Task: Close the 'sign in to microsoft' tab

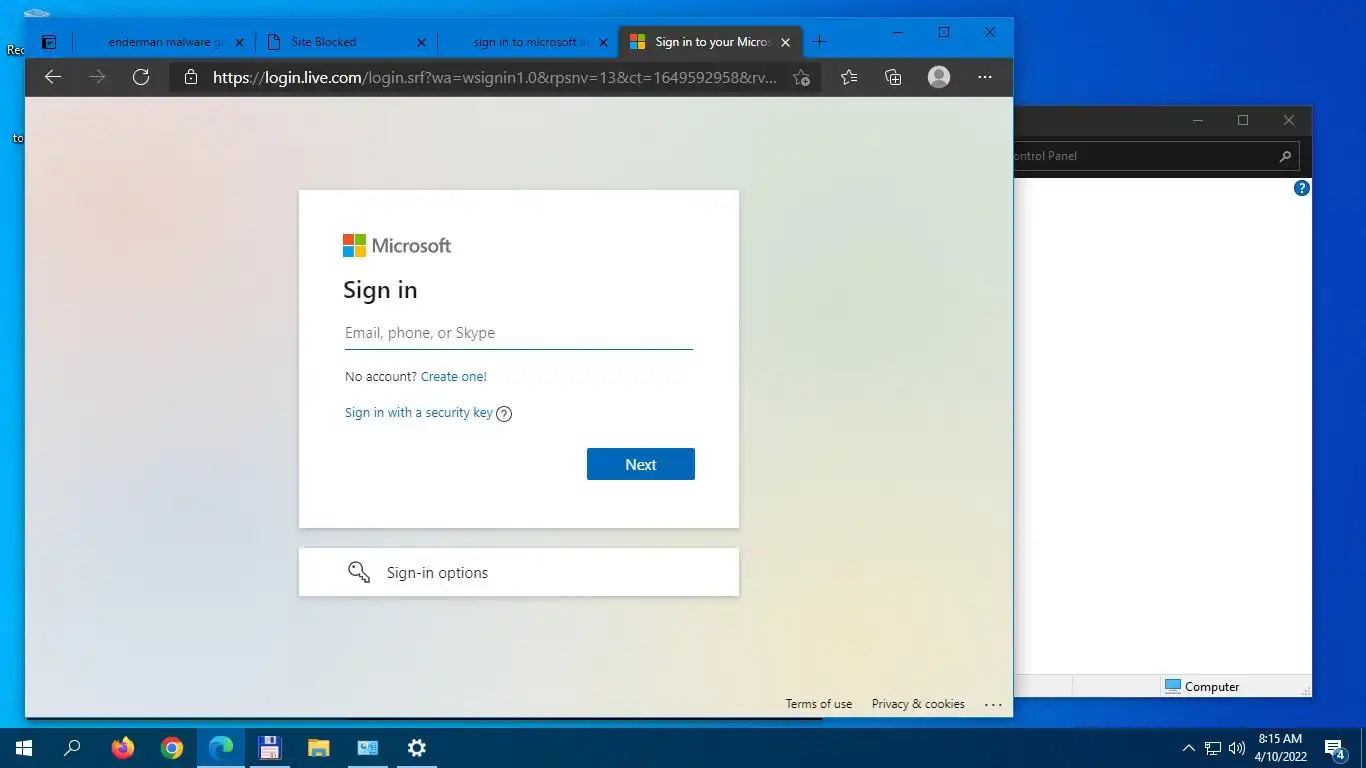Action: (x=603, y=43)
